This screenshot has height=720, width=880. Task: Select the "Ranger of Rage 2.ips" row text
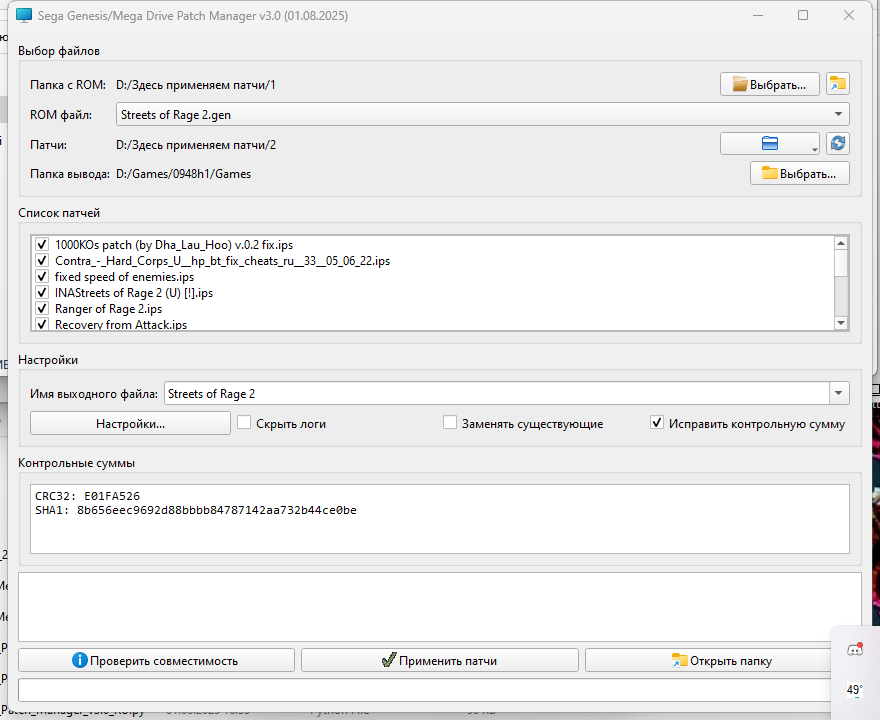click(108, 309)
